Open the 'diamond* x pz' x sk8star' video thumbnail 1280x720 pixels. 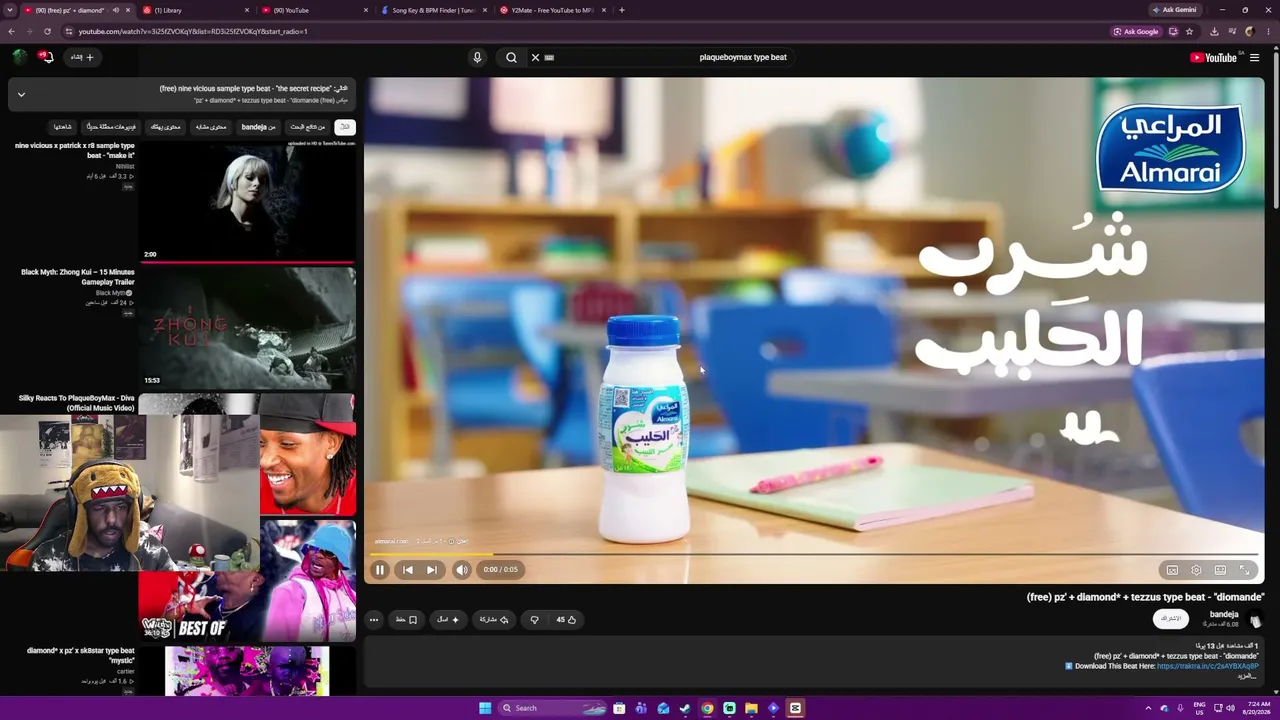click(247, 671)
